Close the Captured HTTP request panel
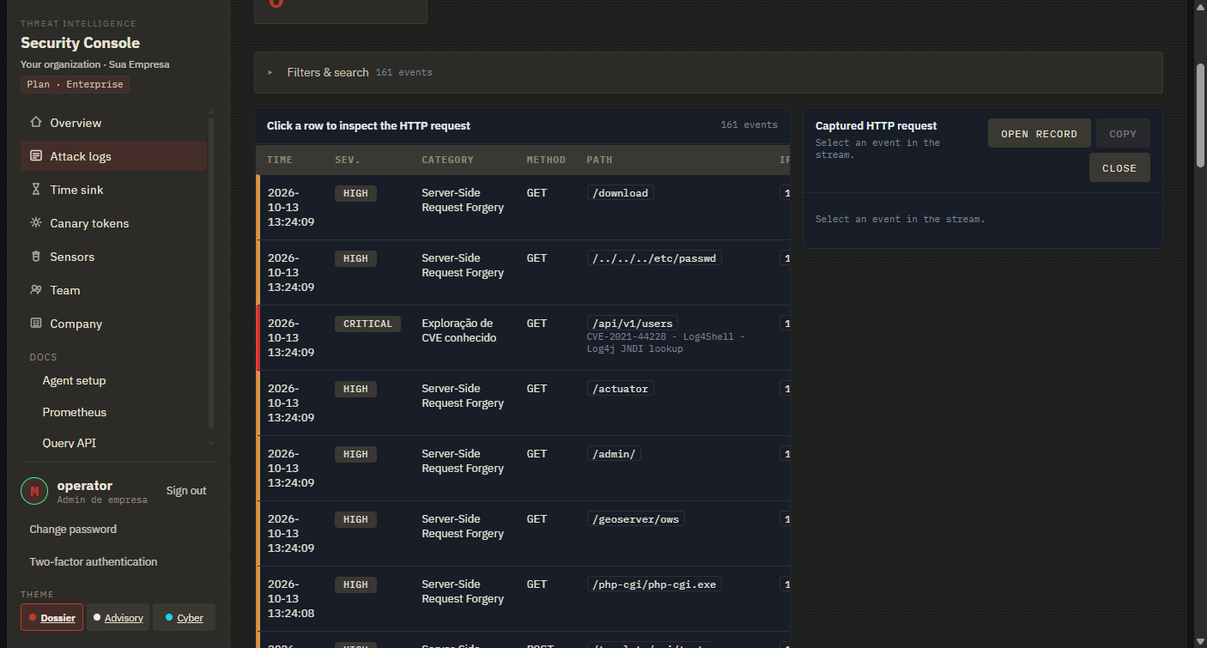The image size is (1207, 648). click(x=1119, y=168)
